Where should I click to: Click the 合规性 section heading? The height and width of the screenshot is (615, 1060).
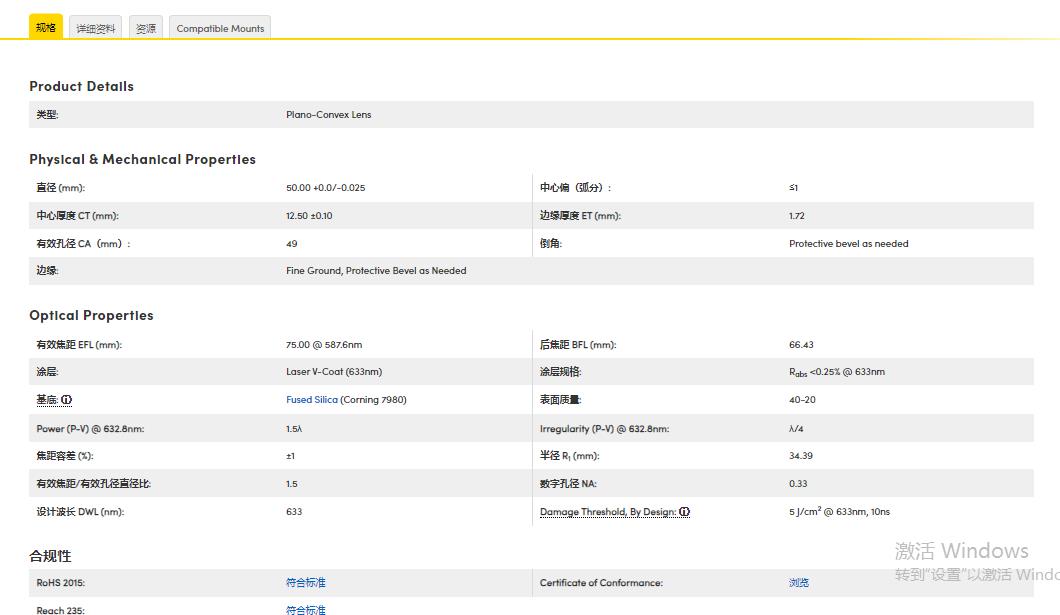point(50,556)
